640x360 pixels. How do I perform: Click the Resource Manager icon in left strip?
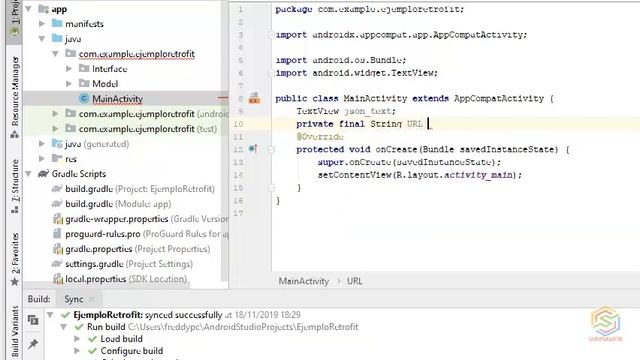[x=15, y=134]
